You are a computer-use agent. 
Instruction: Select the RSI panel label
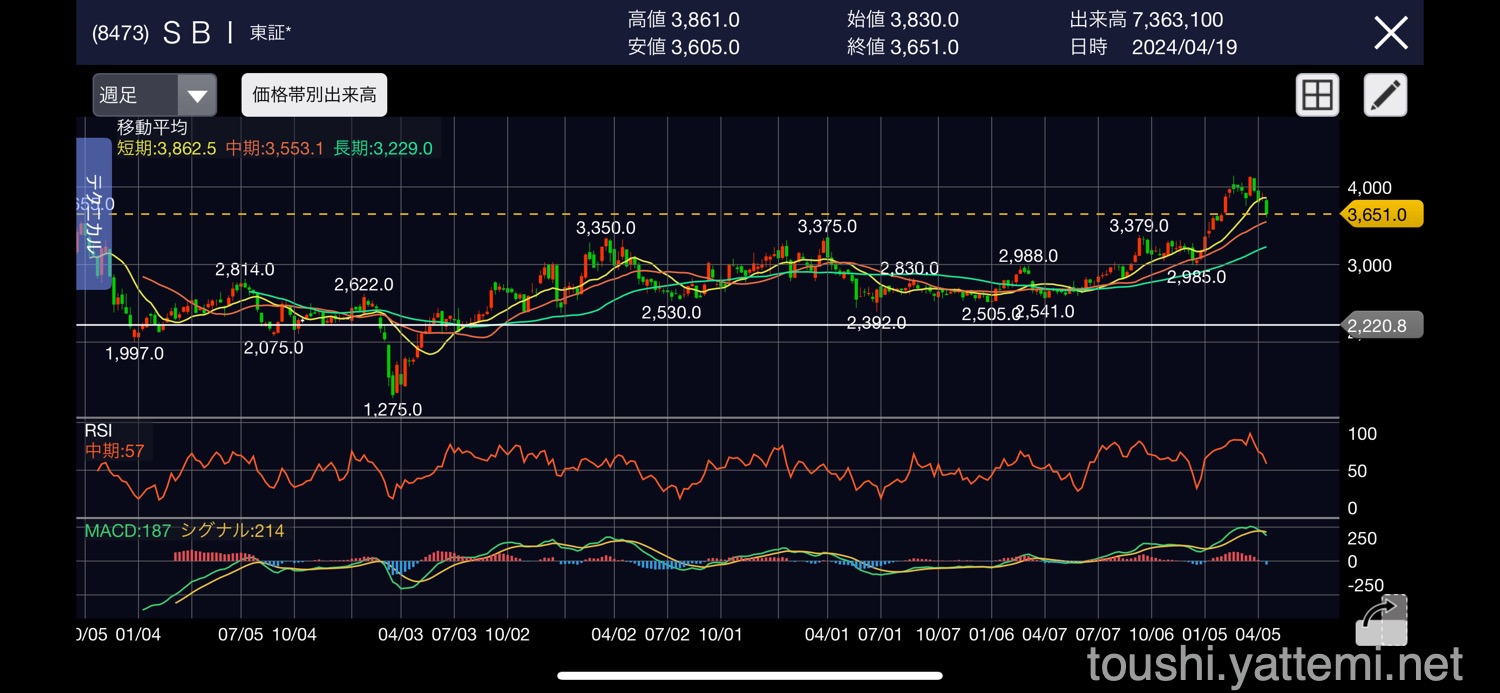coord(98,430)
